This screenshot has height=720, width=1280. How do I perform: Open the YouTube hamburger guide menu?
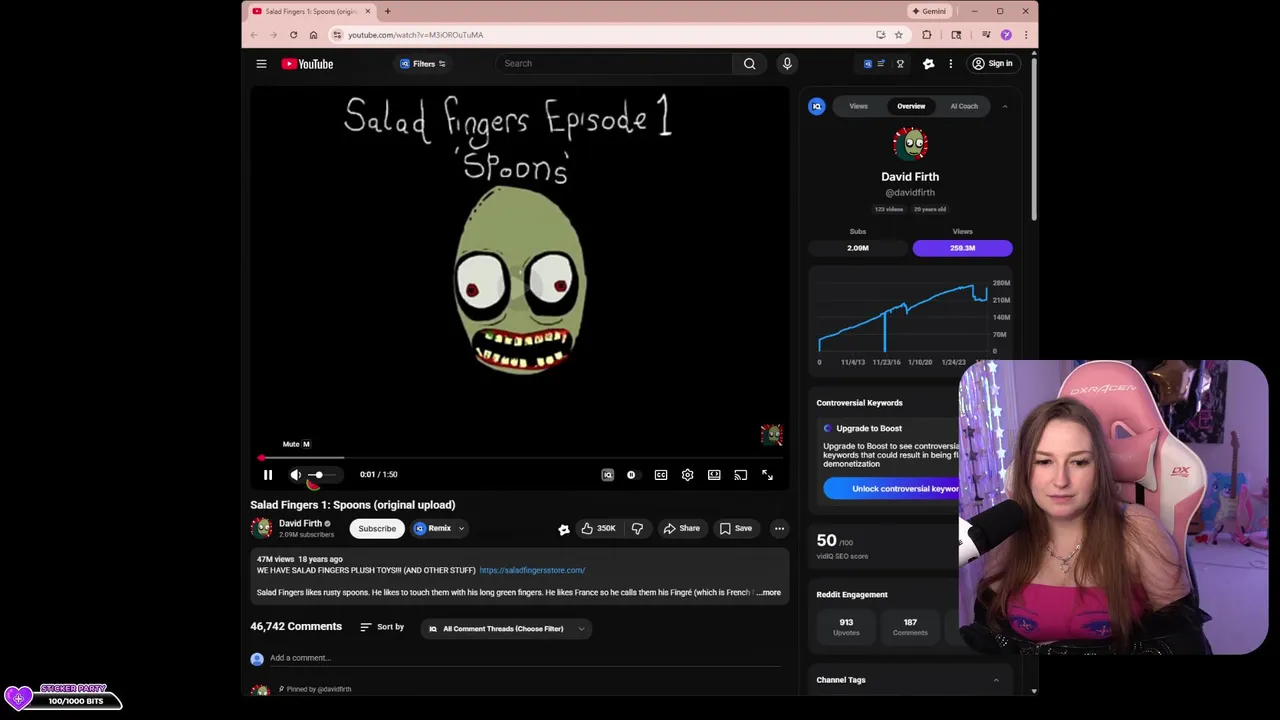[261, 64]
